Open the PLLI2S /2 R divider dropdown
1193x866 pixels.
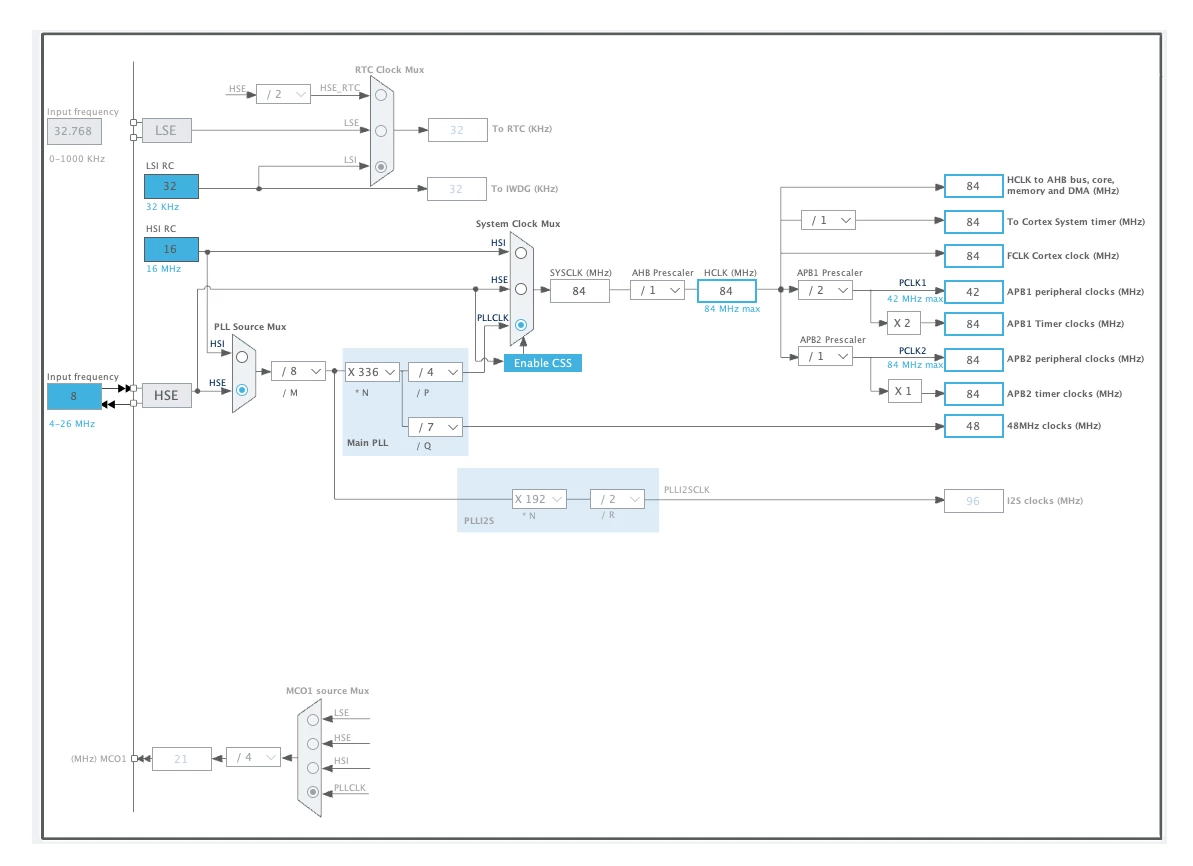(617, 499)
